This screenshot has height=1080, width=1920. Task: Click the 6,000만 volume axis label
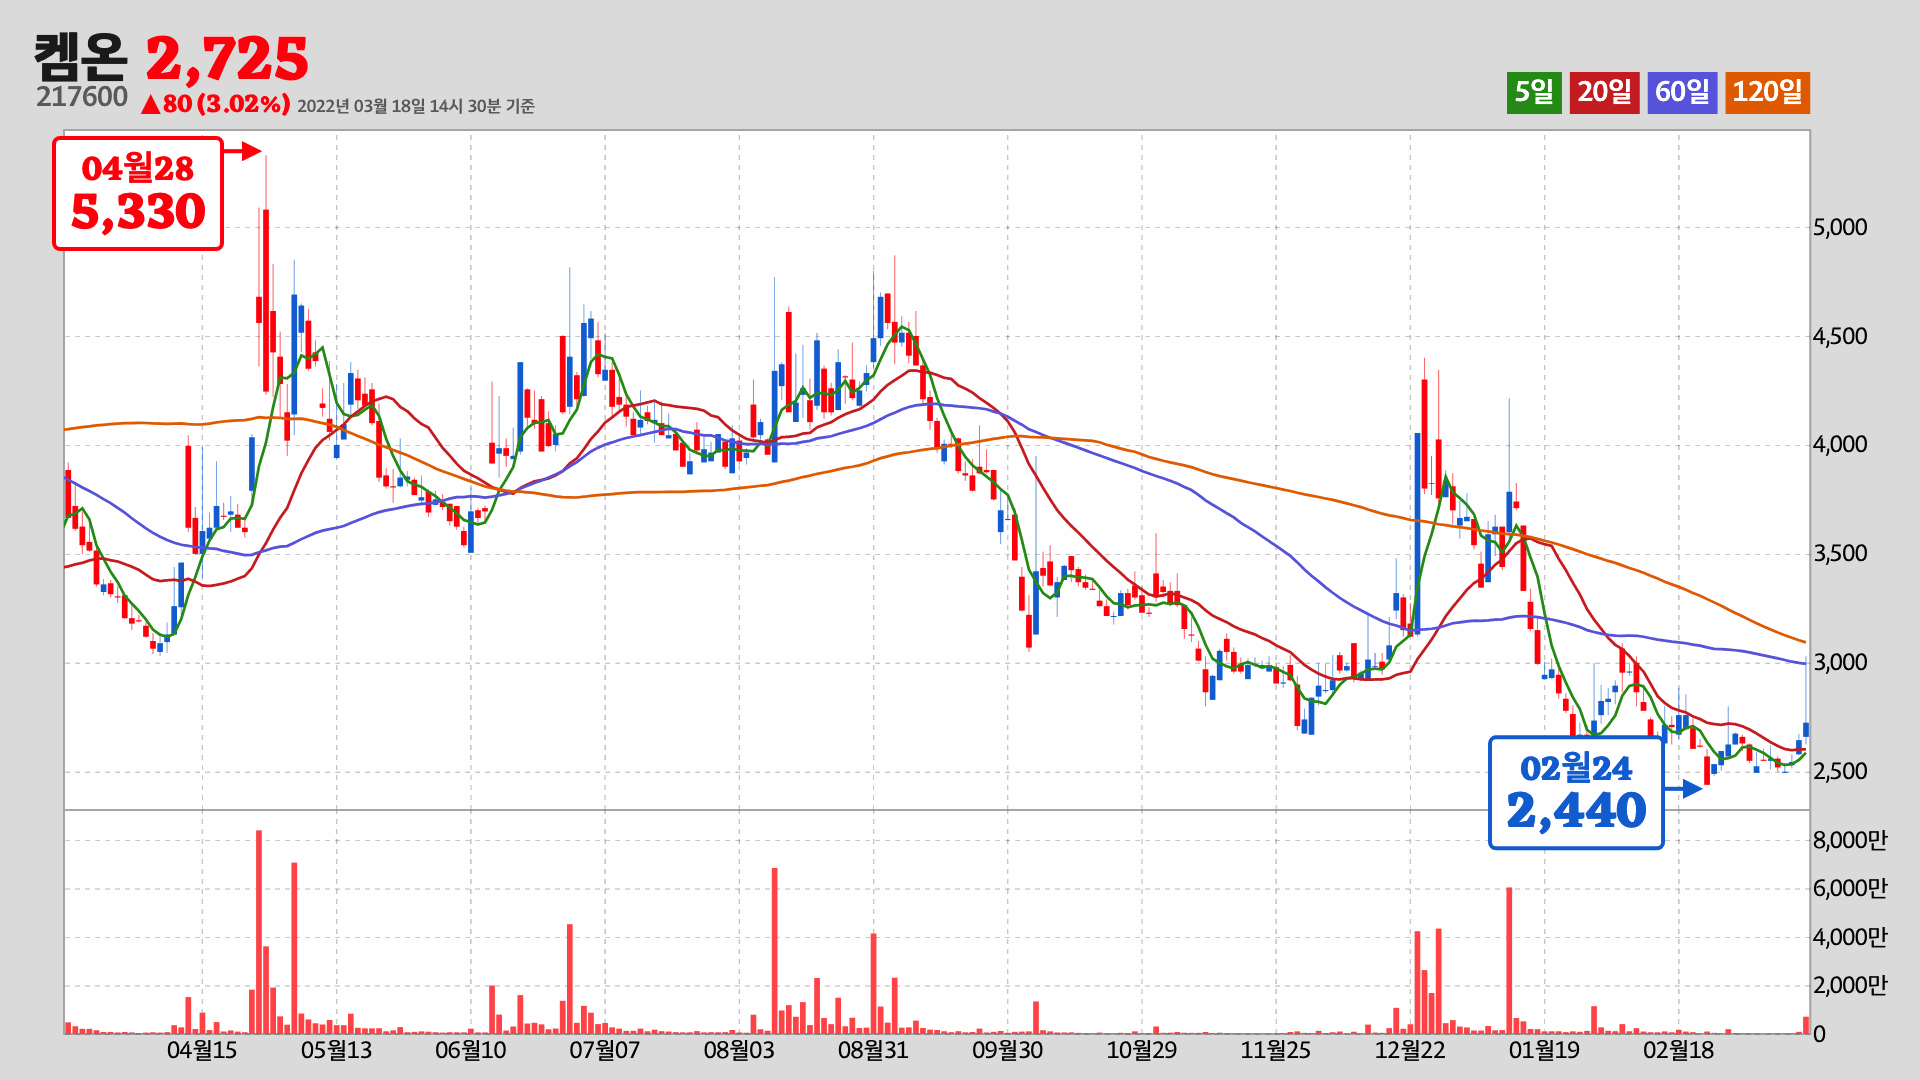[1850, 889]
